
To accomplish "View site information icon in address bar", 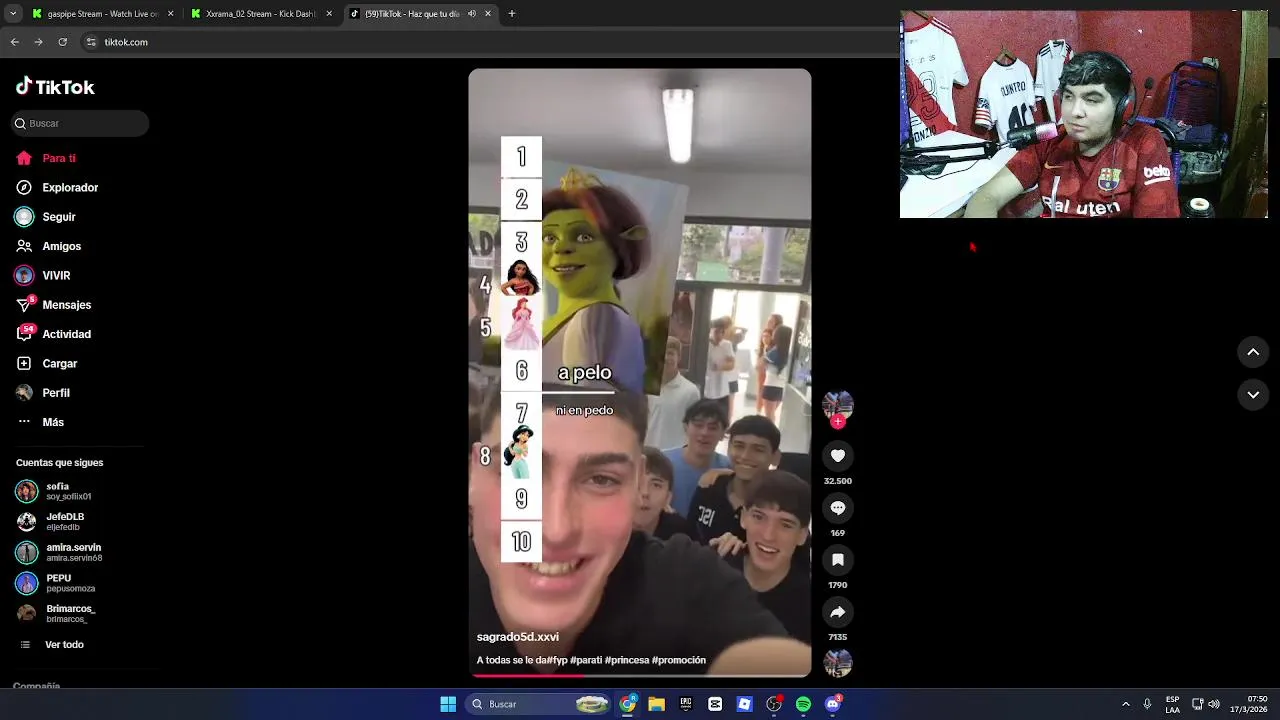I will coord(92,42).
